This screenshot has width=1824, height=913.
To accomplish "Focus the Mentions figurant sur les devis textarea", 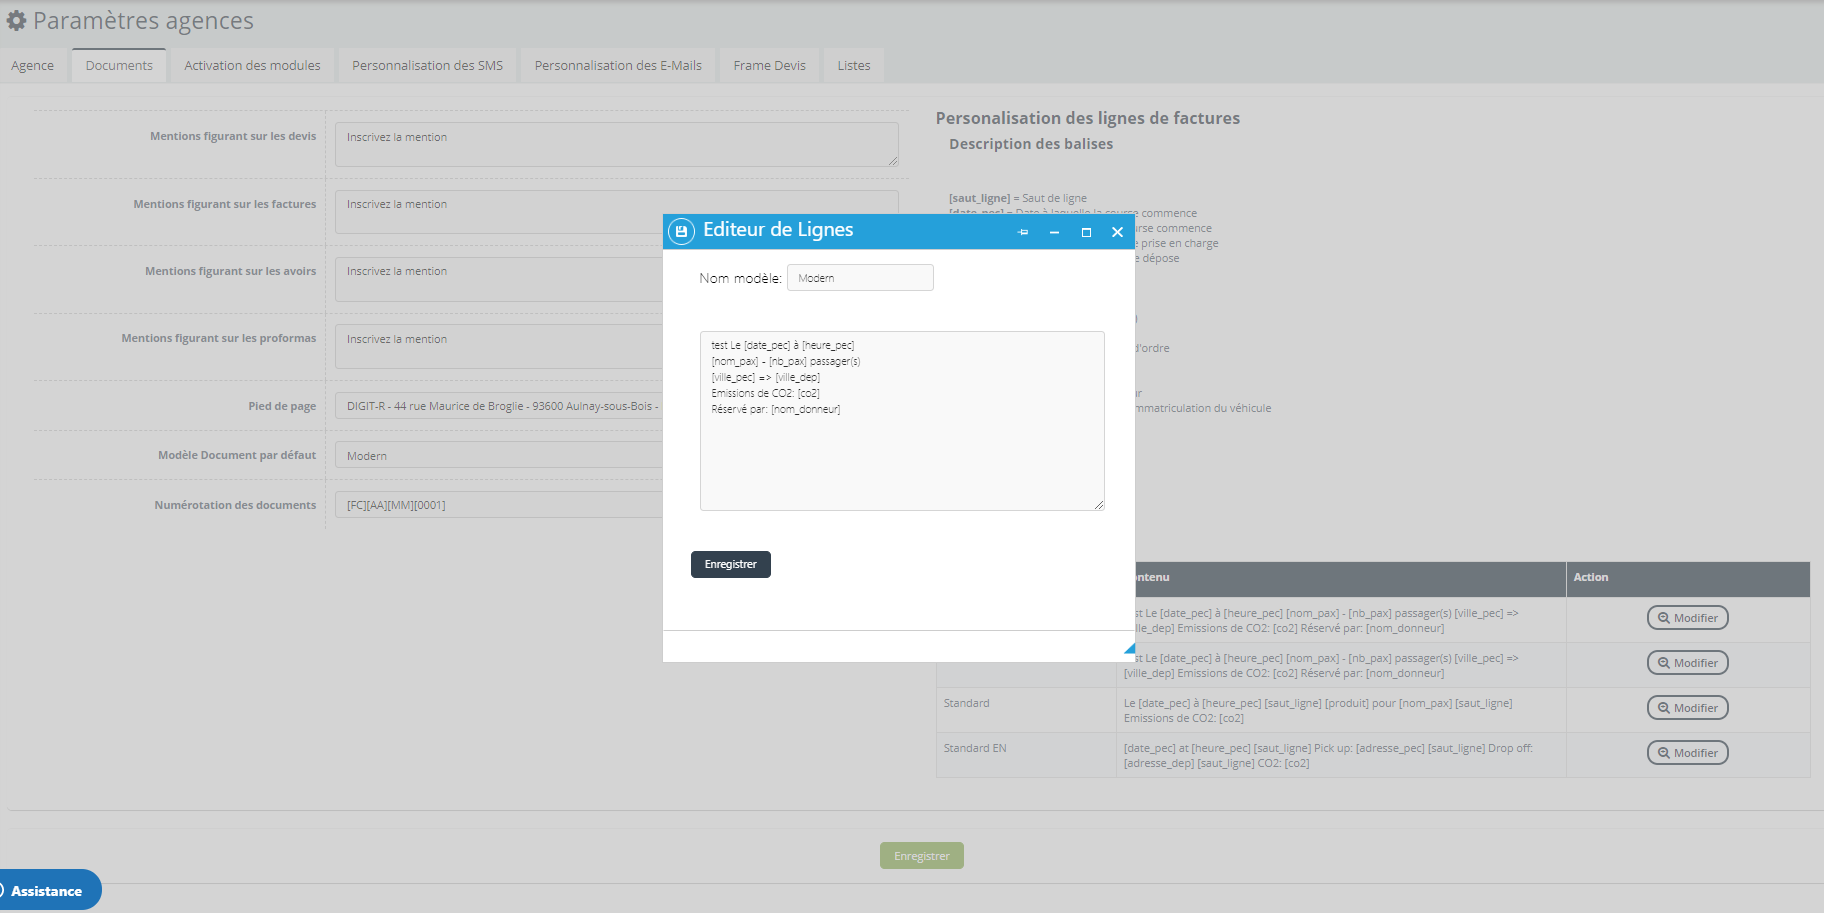I will [616, 145].
